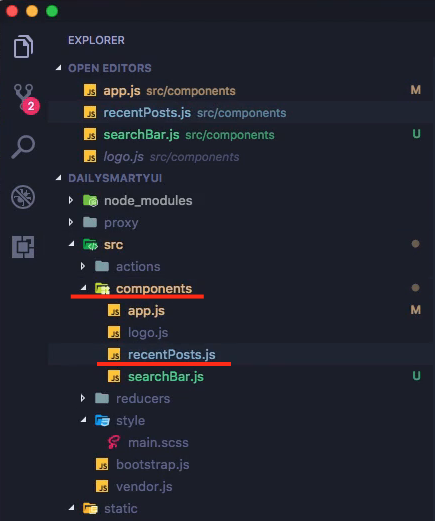Open the Extensions view icon

pos(23,247)
